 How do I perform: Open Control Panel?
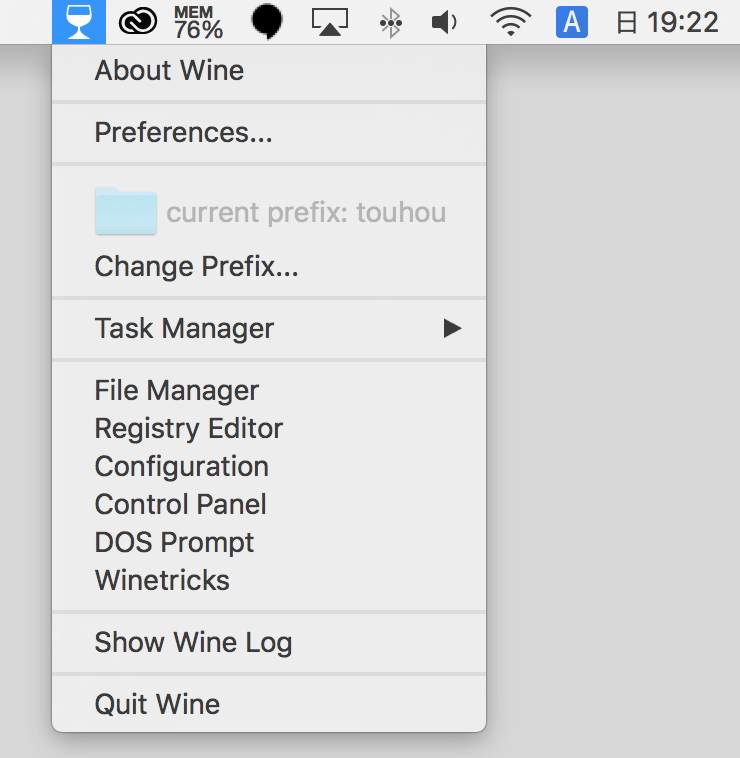coord(269,504)
